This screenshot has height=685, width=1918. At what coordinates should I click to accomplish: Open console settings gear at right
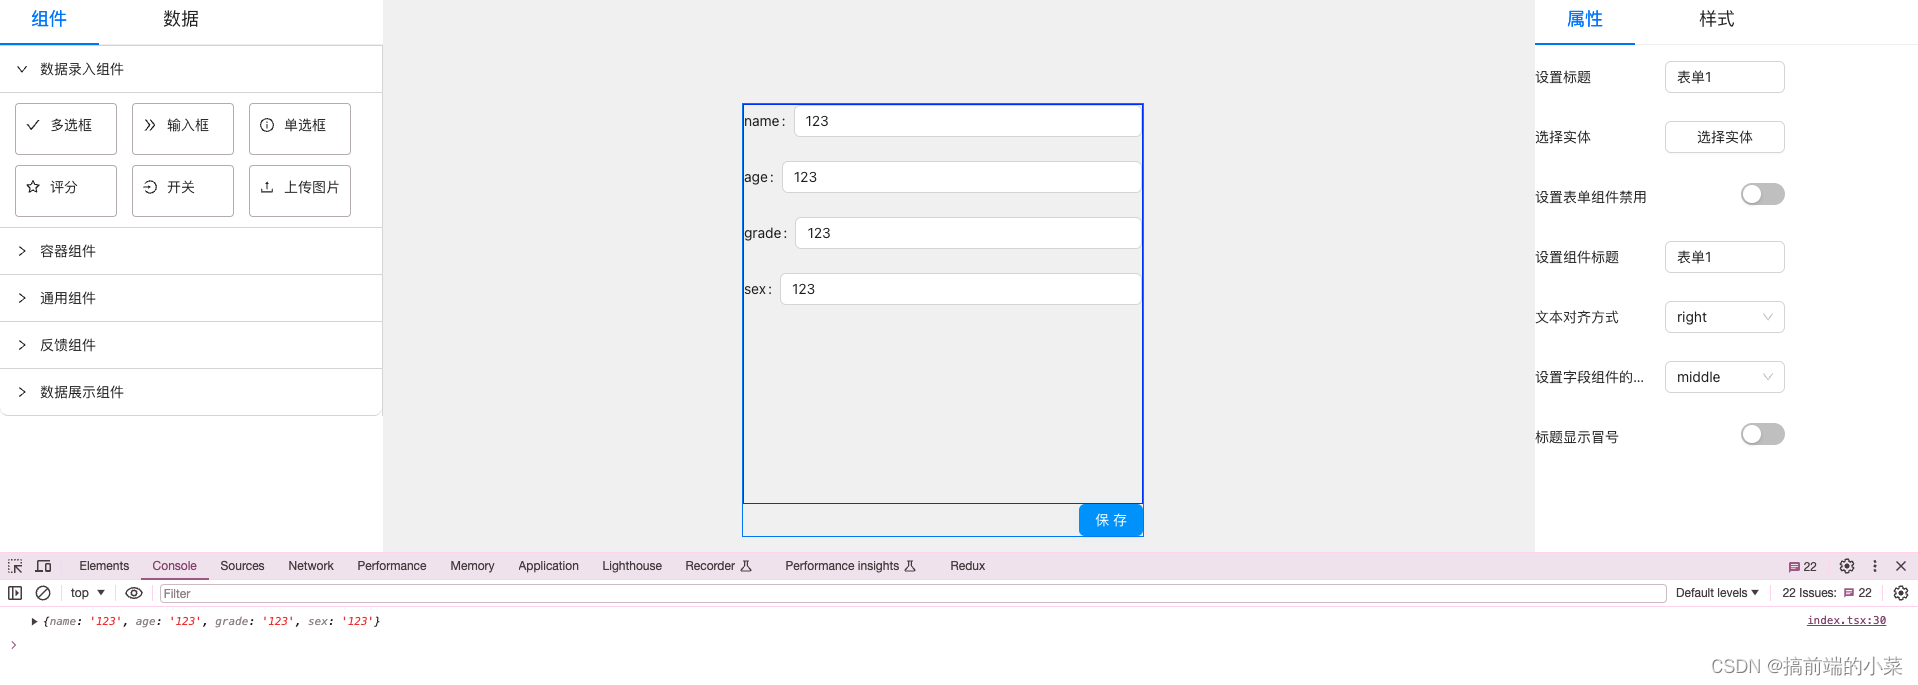click(1901, 593)
